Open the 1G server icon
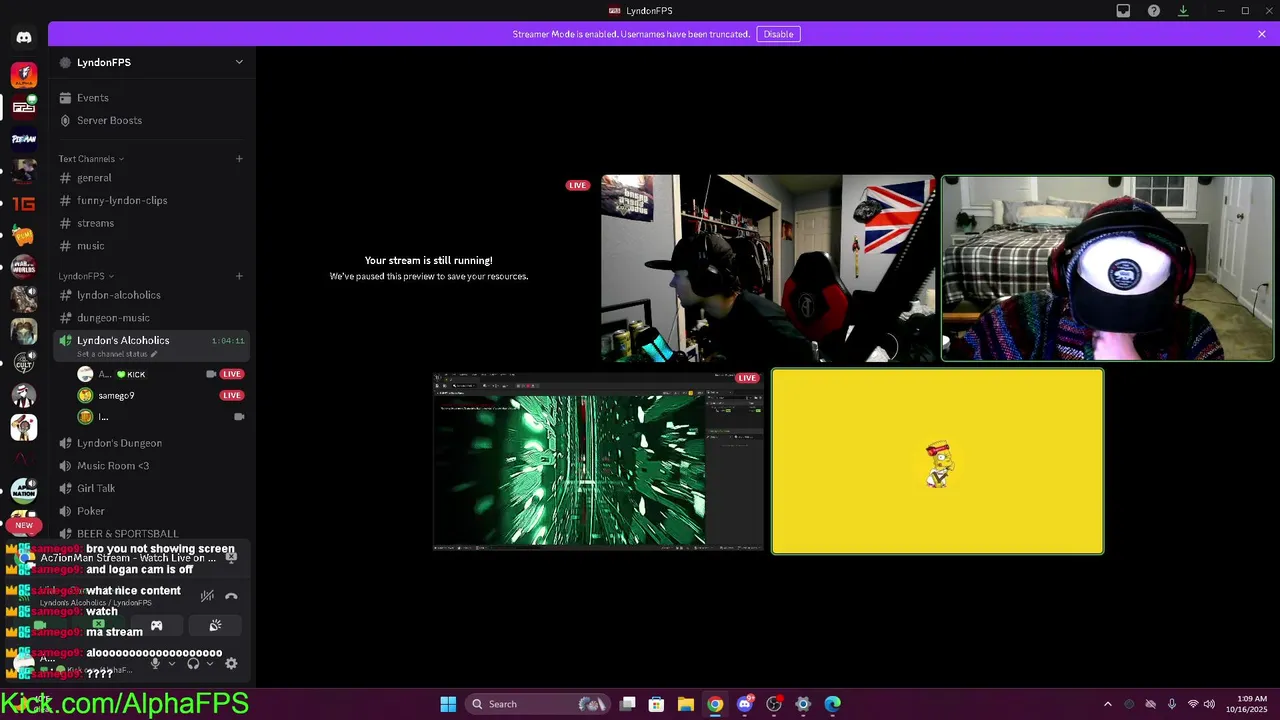 [24, 203]
